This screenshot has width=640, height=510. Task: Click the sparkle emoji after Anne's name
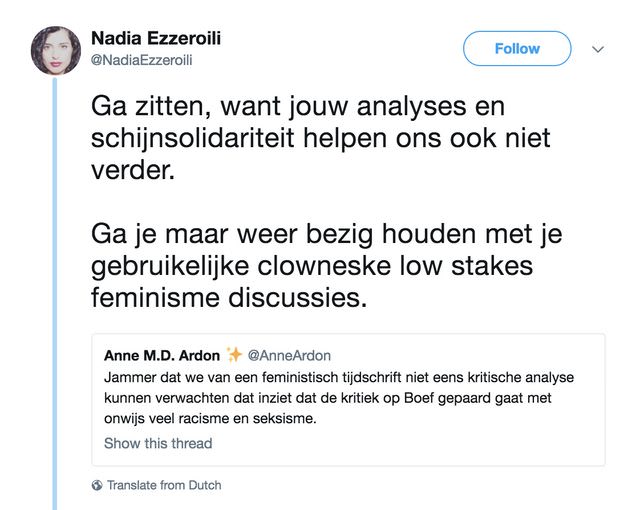(234, 355)
